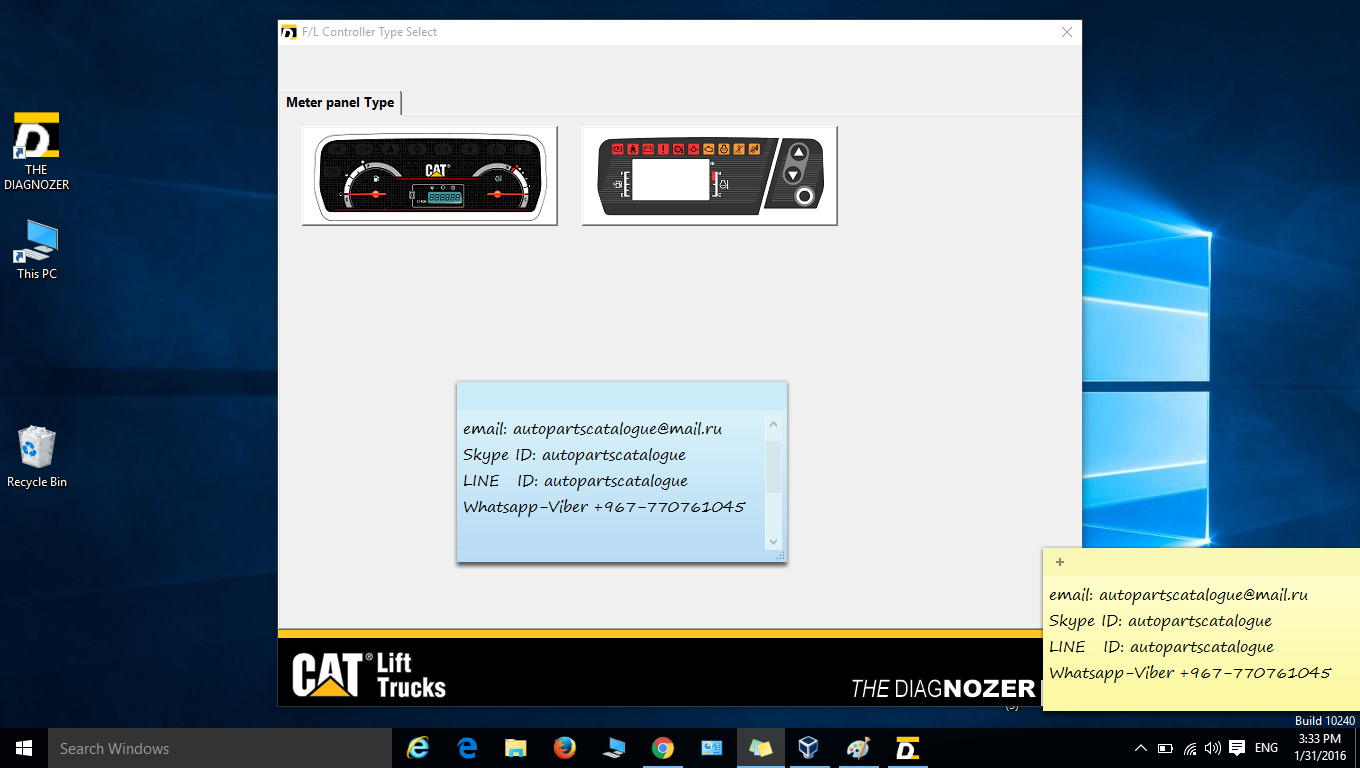Launch Firefox from the taskbar
This screenshot has width=1360, height=768.
(x=564, y=748)
